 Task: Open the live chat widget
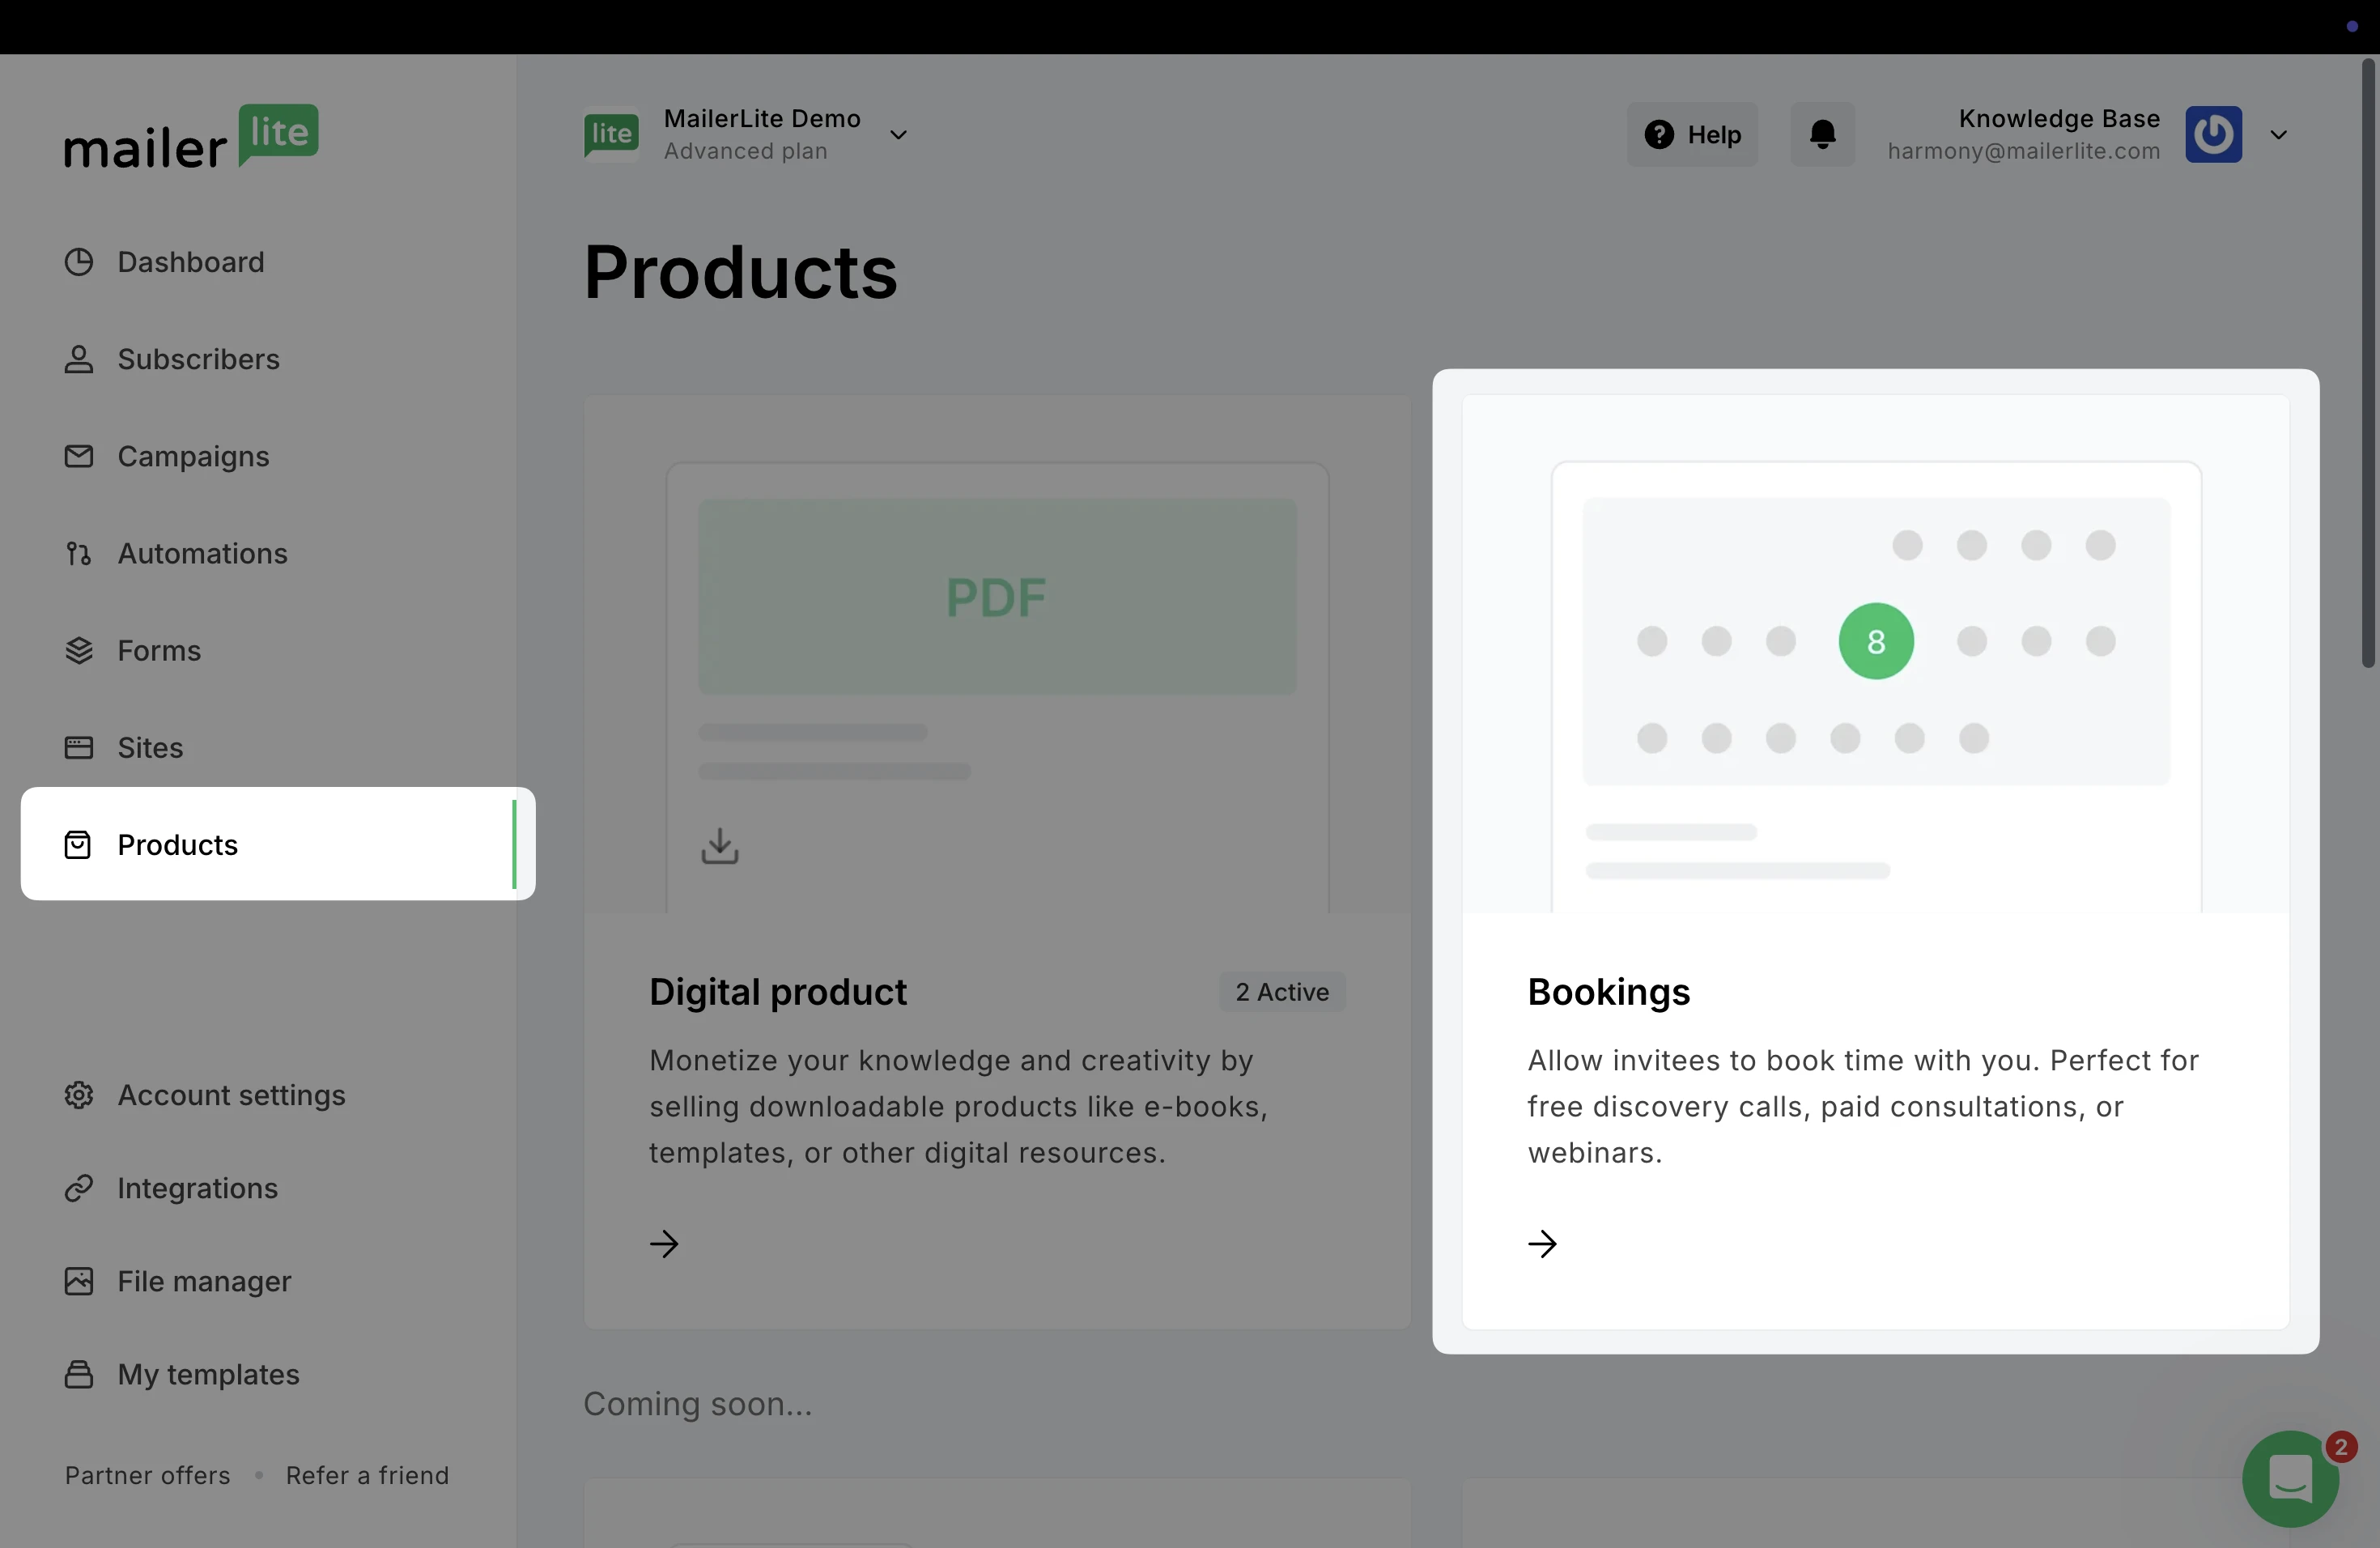(x=2289, y=1478)
